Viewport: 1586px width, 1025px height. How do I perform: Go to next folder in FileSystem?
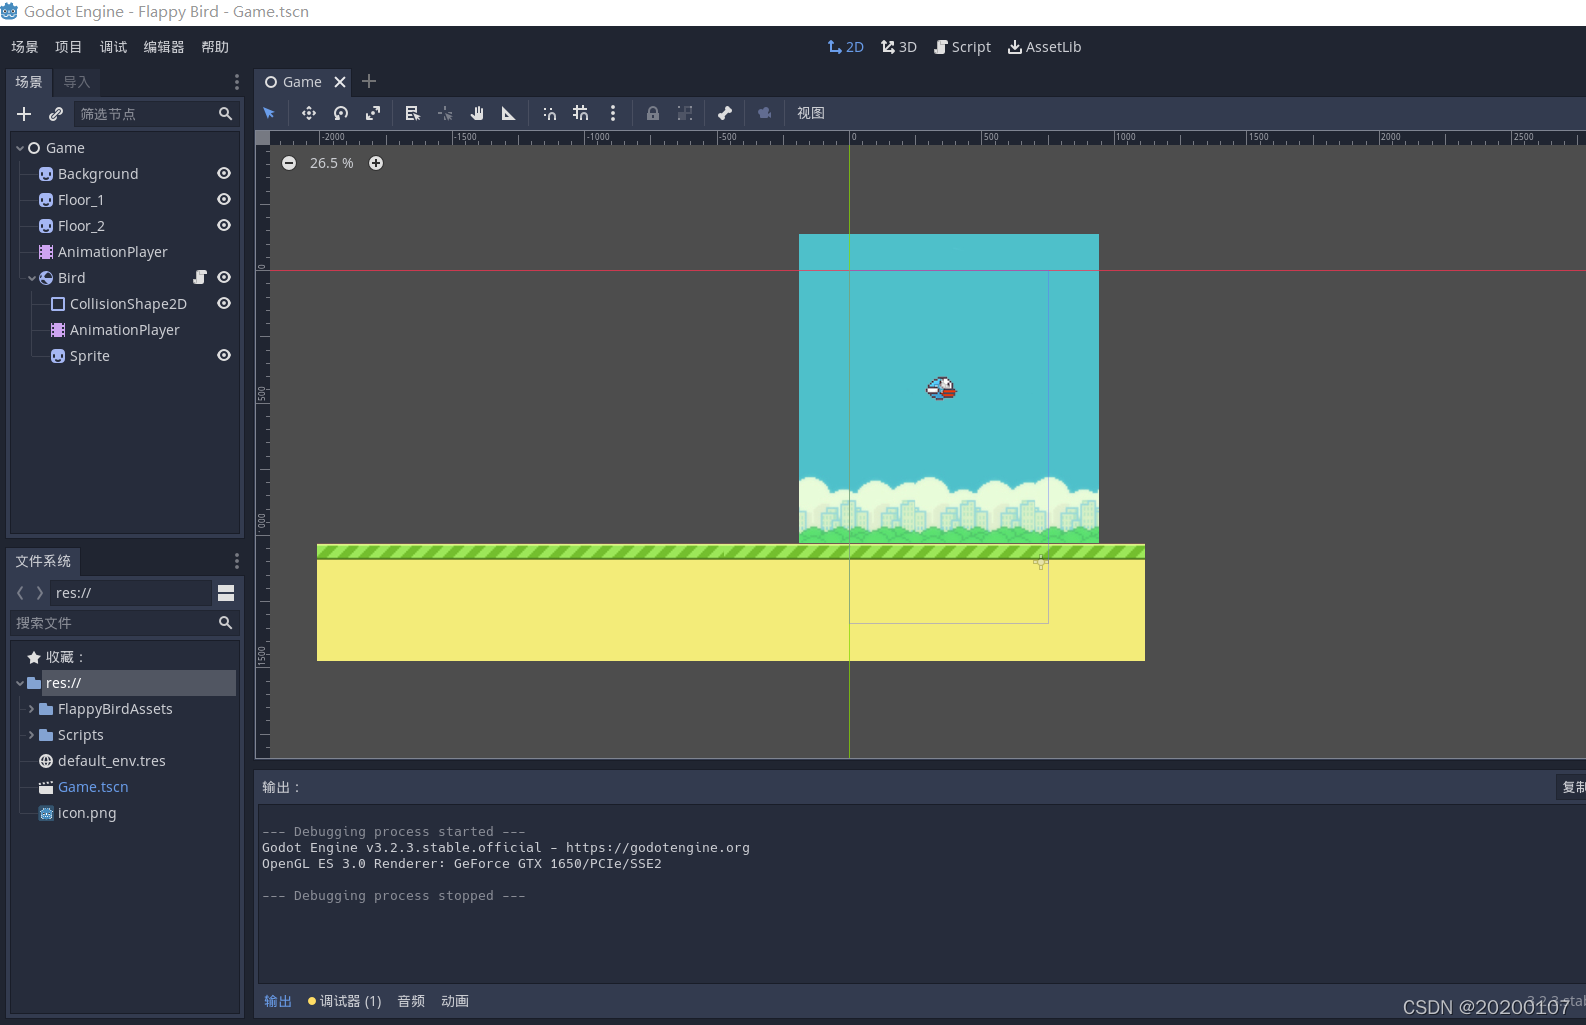tap(39, 593)
